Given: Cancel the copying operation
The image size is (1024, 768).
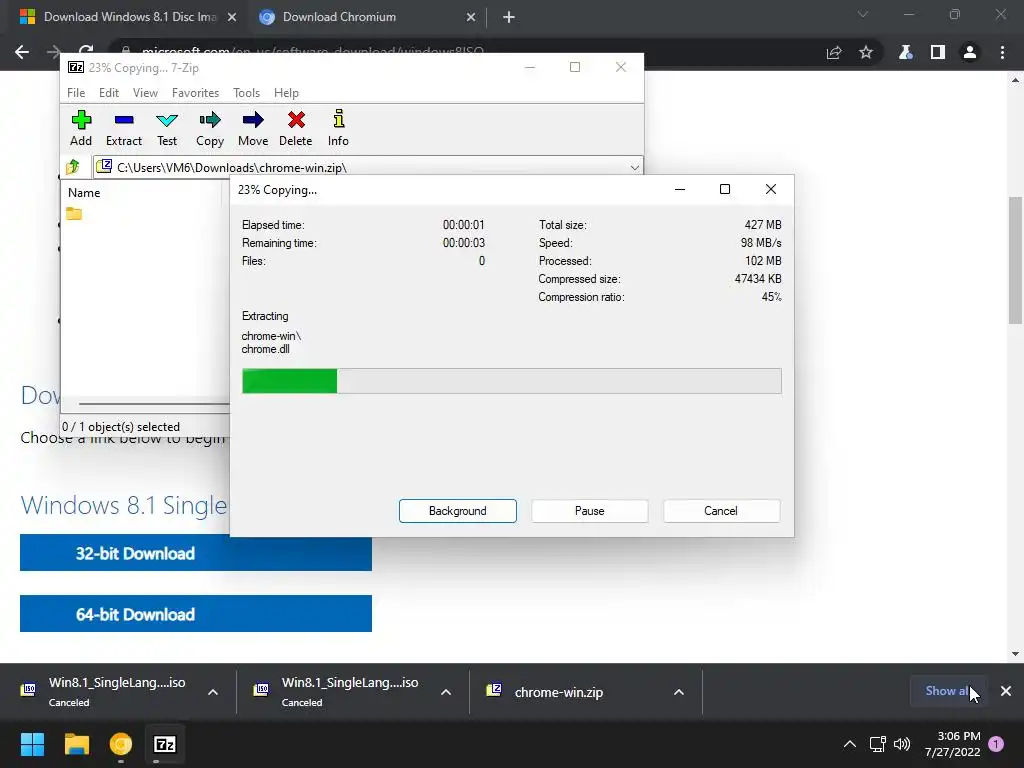Looking at the screenshot, I should tap(721, 511).
